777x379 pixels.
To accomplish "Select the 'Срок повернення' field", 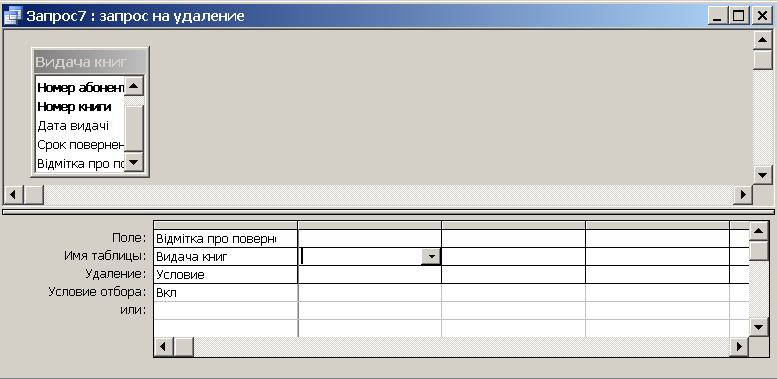I will coord(80,145).
